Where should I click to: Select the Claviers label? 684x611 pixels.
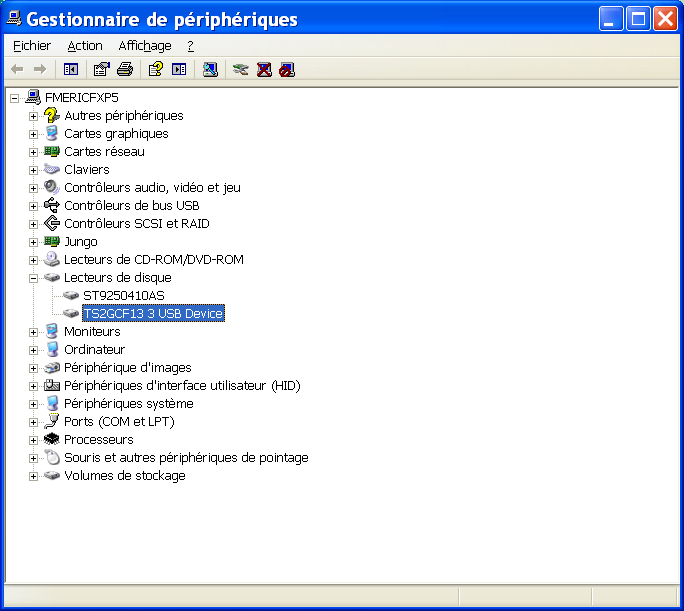(x=87, y=169)
